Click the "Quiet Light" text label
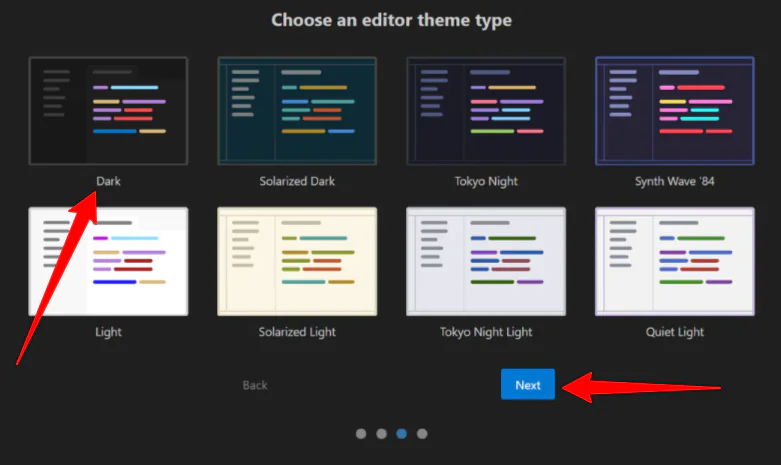Viewport: 781px width, 465px height. click(675, 332)
